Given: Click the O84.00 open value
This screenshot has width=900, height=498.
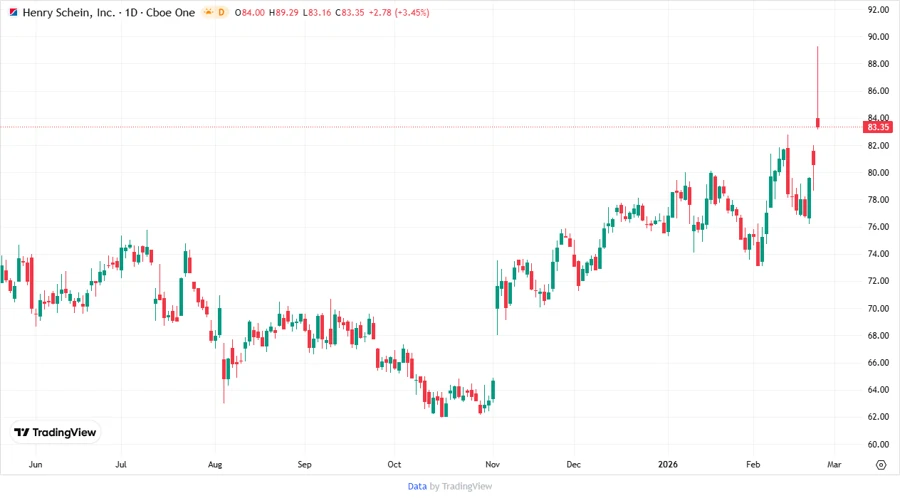Looking at the screenshot, I should (250, 13).
